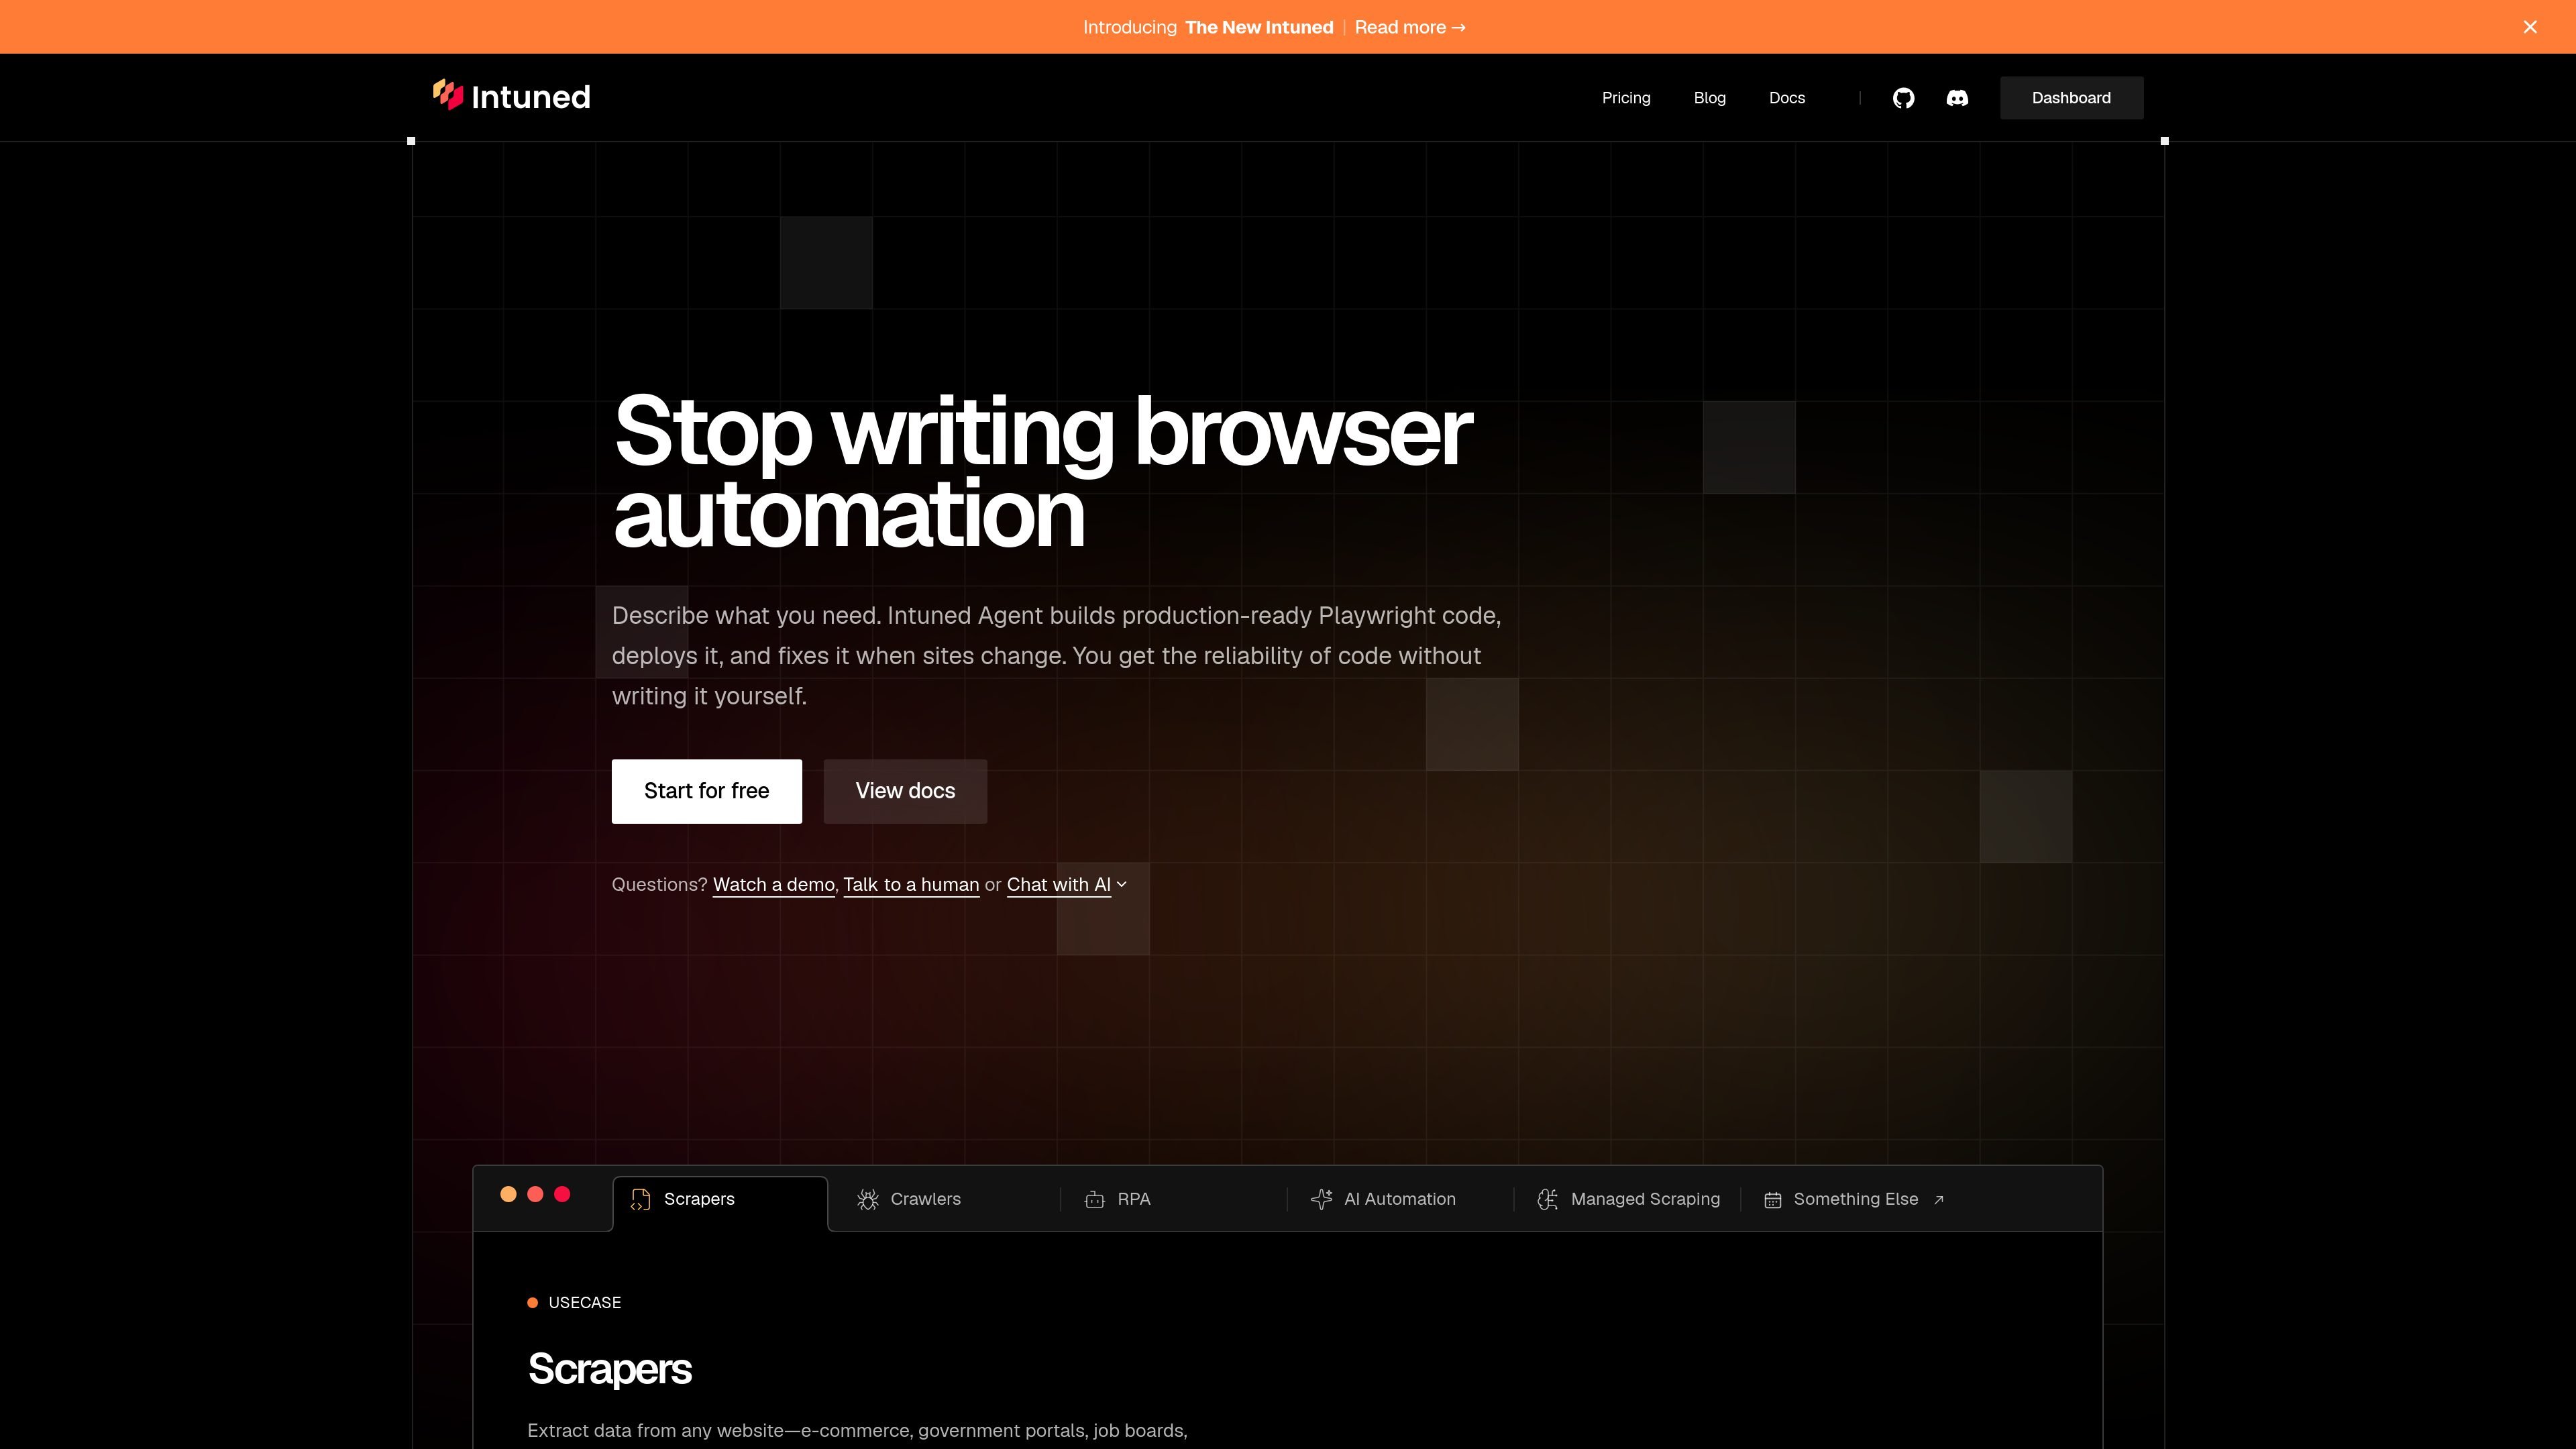Open the Something Else tab
2576x1449 pixels.
(1854, 1199)
